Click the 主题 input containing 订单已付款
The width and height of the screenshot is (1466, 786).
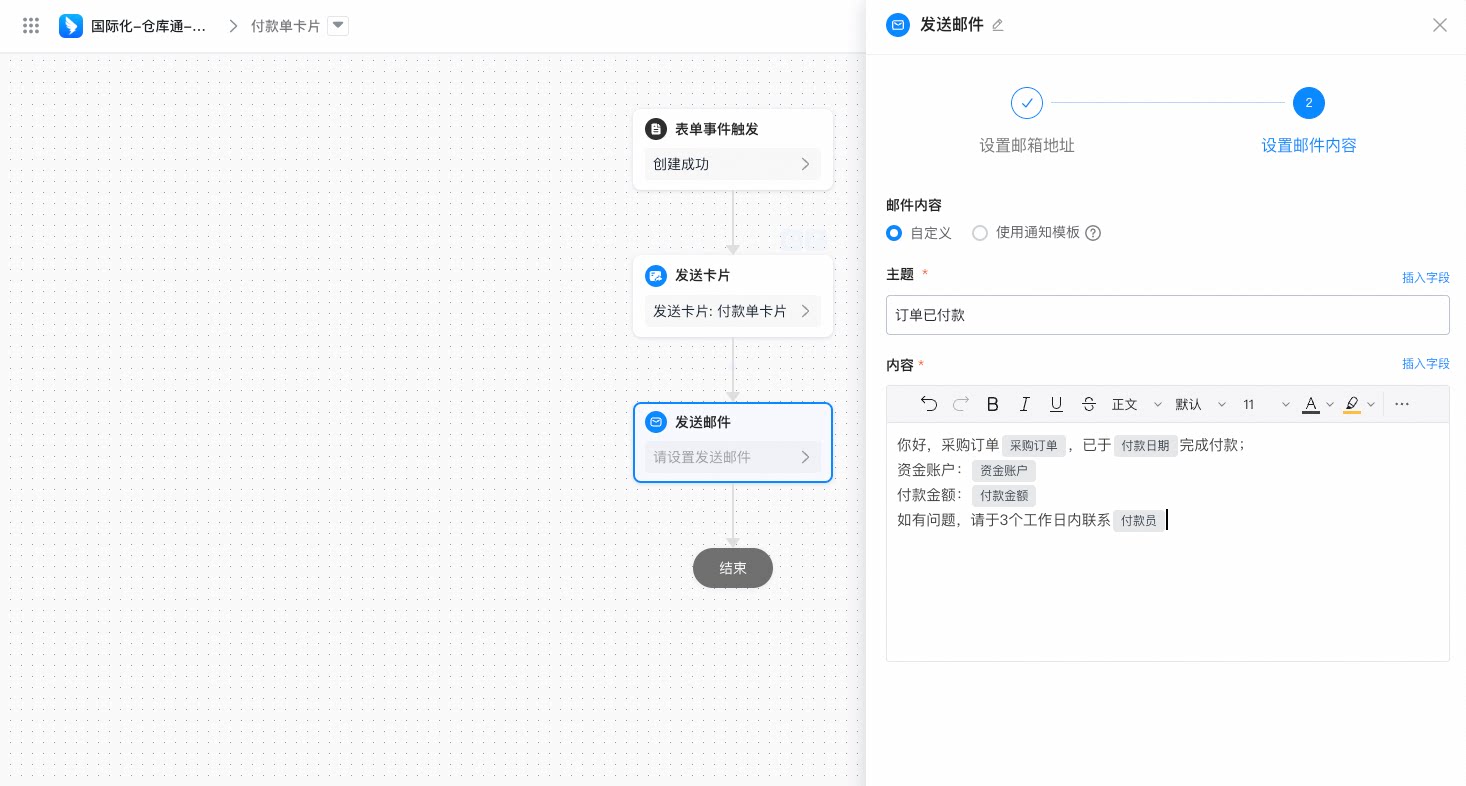(x=1167, y=315)
